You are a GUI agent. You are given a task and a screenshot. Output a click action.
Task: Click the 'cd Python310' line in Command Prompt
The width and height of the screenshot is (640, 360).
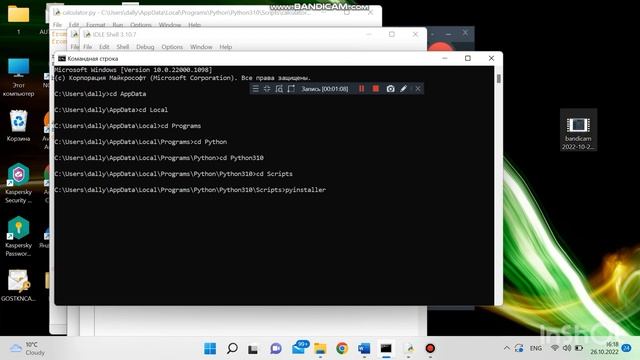[x=159, y=158]
